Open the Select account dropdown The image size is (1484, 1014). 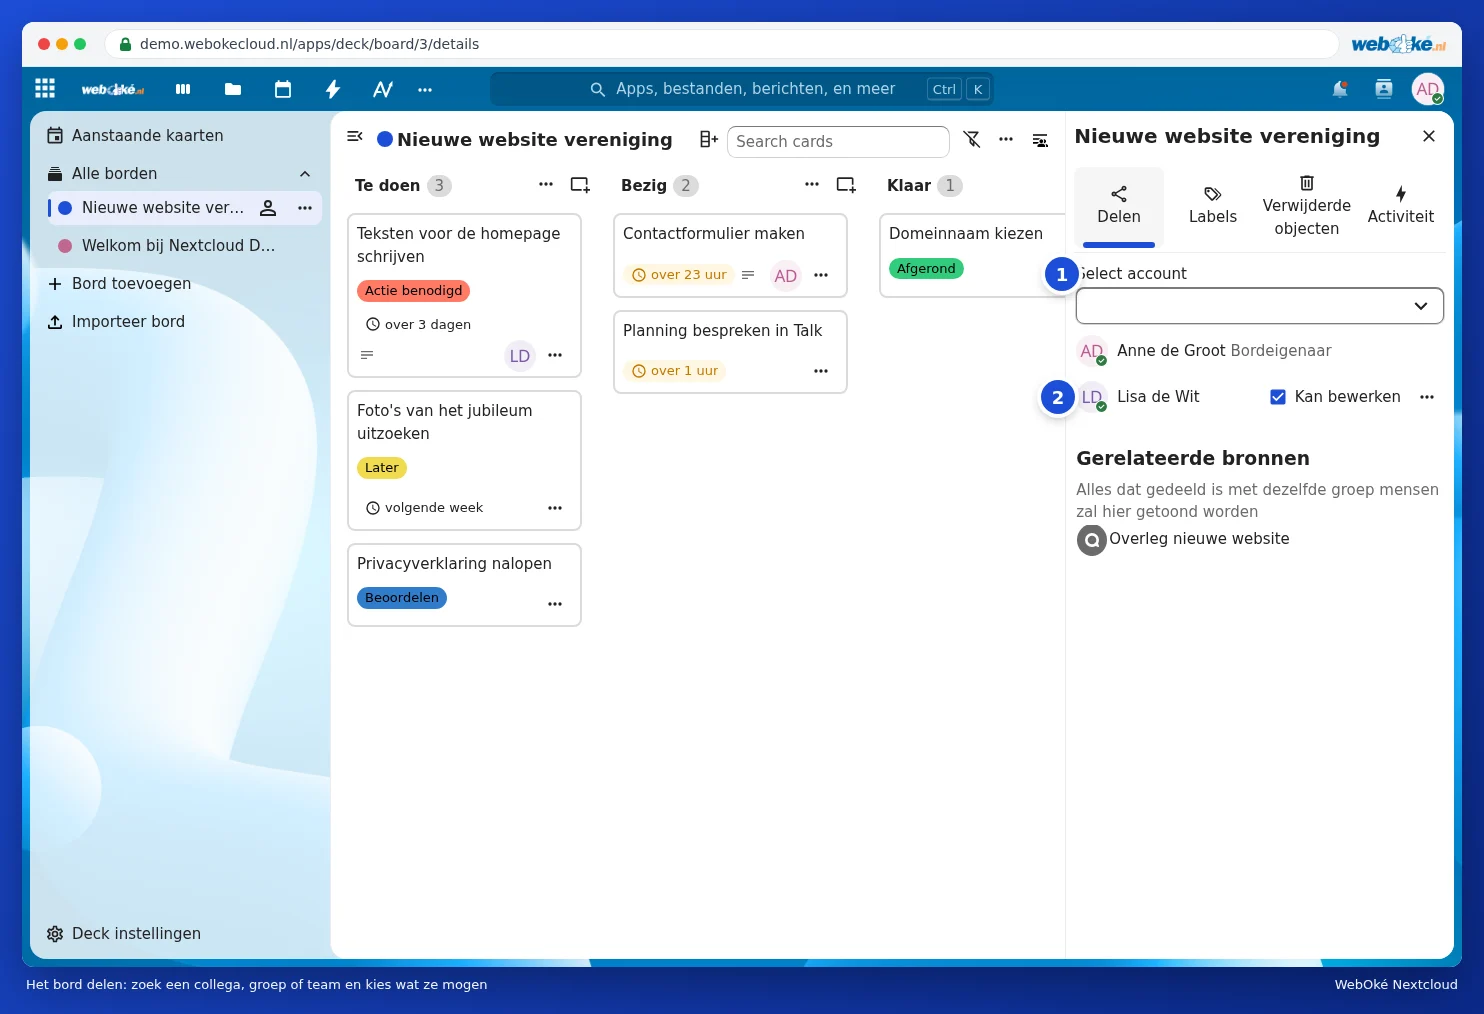coord(1259,306)
